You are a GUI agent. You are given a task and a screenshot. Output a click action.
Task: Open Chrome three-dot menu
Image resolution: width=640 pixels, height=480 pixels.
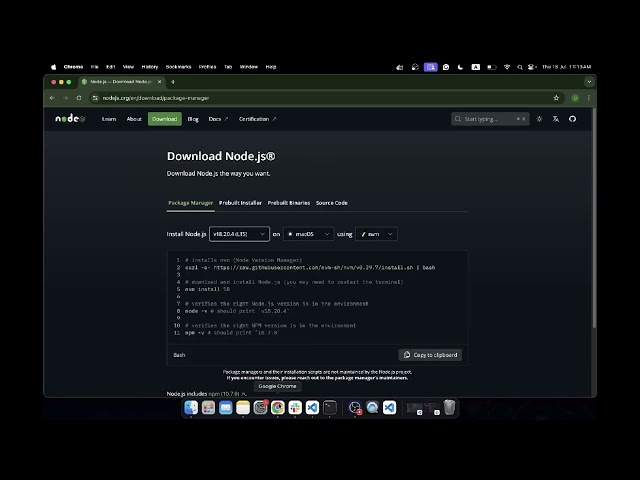[x=588, y=98]
